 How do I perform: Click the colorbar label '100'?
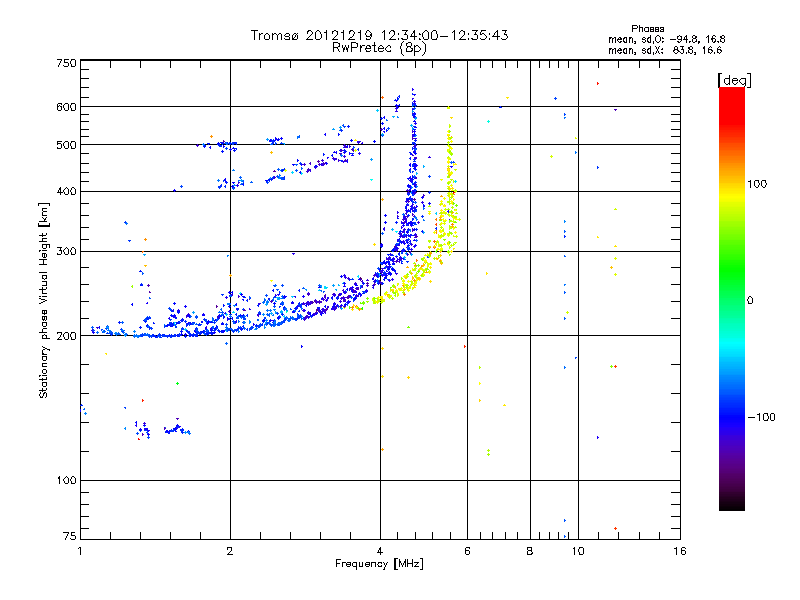point(757,184)
